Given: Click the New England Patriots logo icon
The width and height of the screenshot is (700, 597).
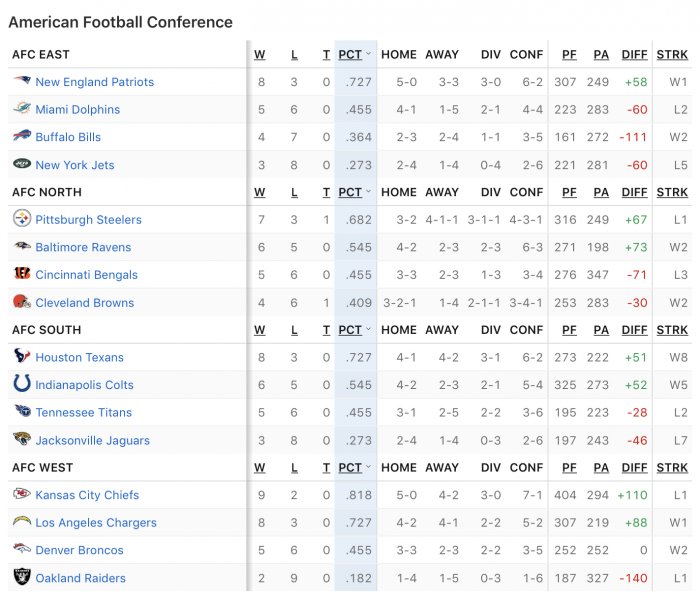Looking at the screenshot, I should pyautogui.click(x=22, y=82).
